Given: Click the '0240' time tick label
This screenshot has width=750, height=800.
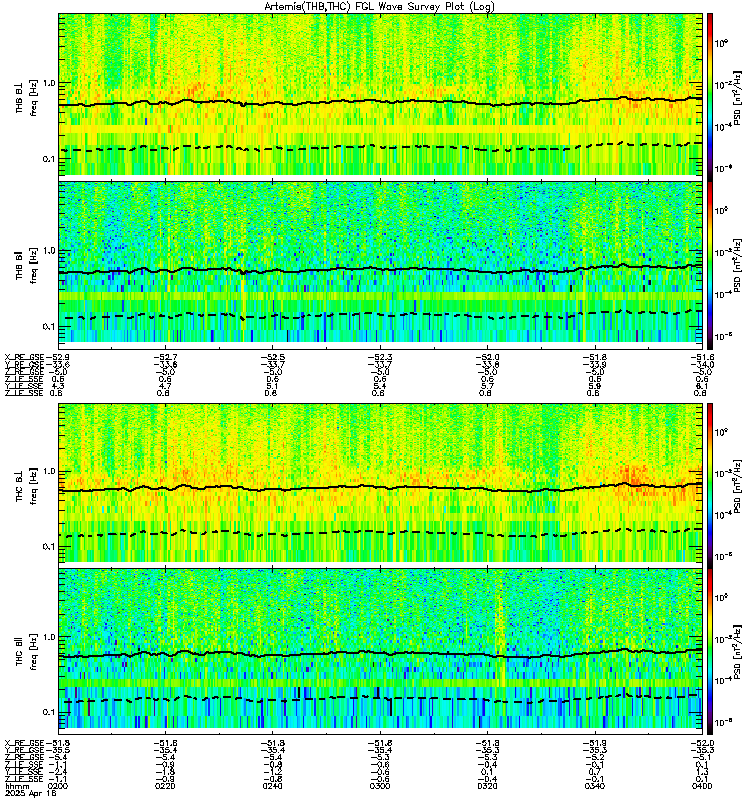Looking at the screenshot, I should point(273,786).
